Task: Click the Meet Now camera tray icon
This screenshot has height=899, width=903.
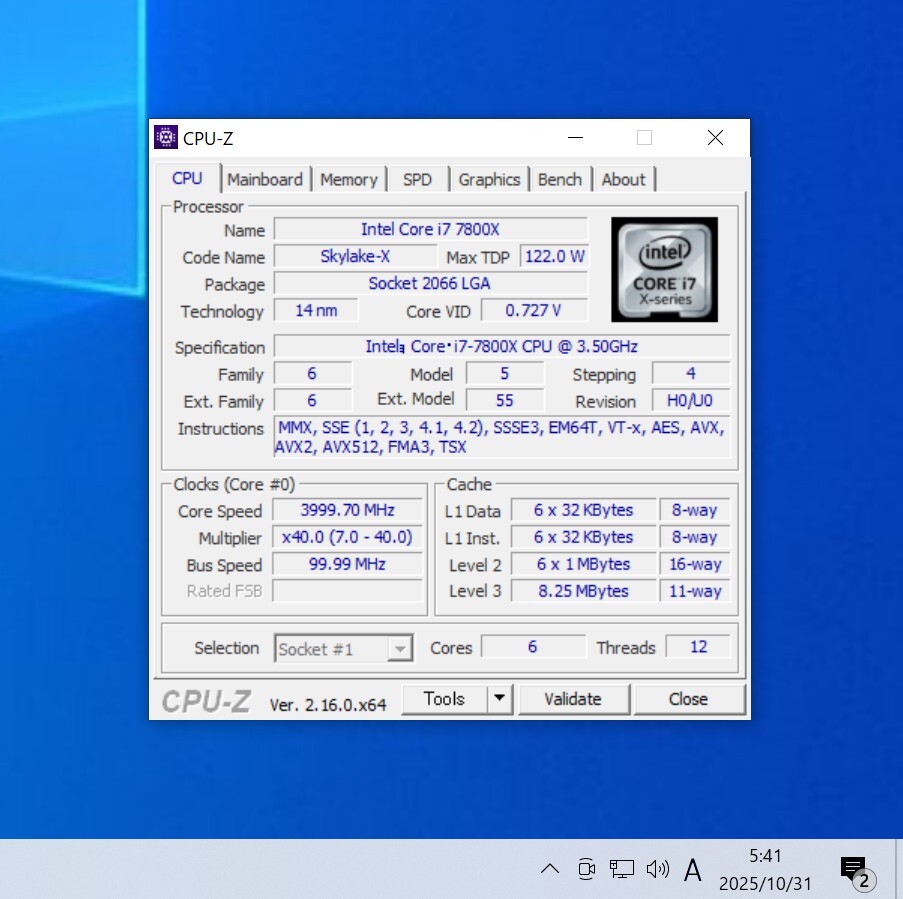Action: coord(586,868)
